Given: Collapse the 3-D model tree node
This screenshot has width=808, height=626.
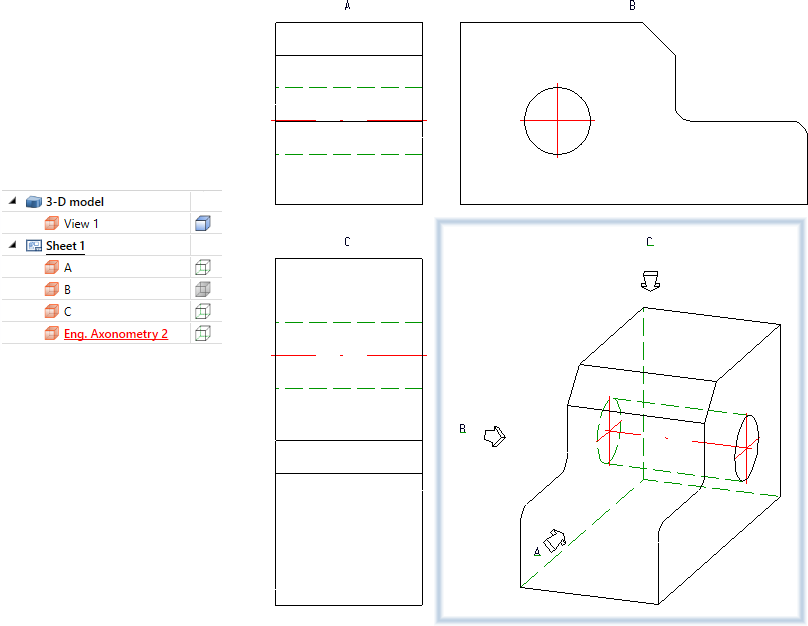Looking at the screenshot, I should pos(12,201).
